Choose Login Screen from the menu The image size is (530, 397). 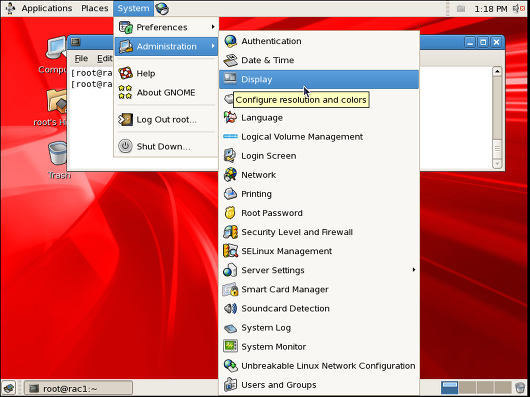pyautogui.click(x=319, y=156)
